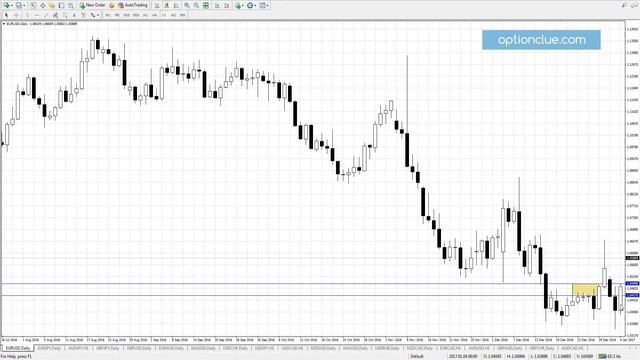Select the Fibonacci Retracement tool
The width and height of the screenshot is (640, 360).
click(x=65, y=15)
